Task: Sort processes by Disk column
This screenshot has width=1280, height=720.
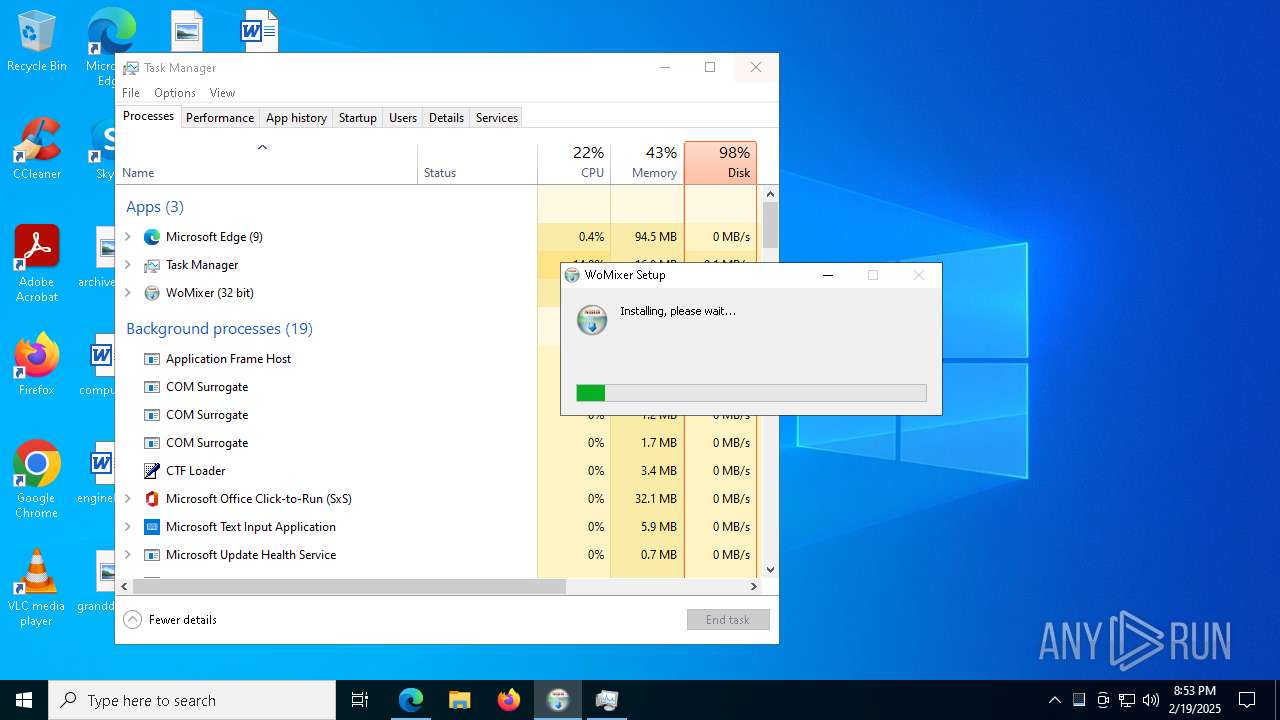Action: point(720,164)
